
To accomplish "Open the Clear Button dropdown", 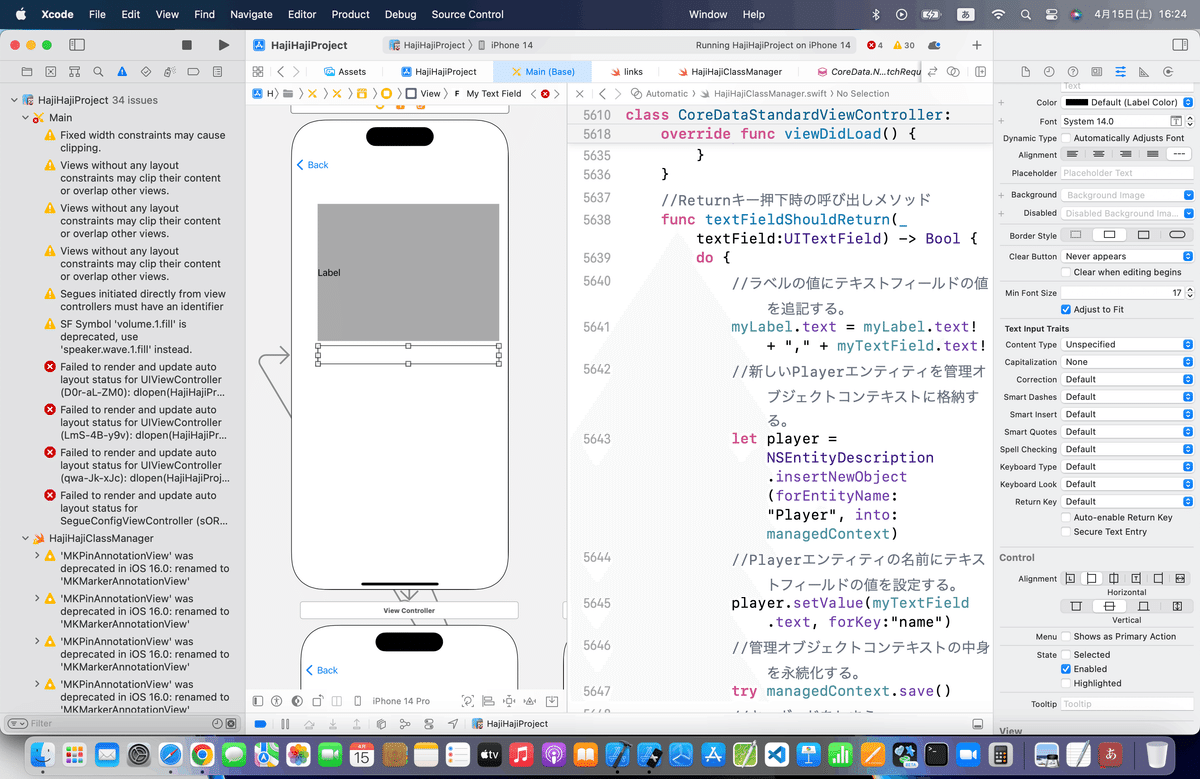I will (1128, 257).
